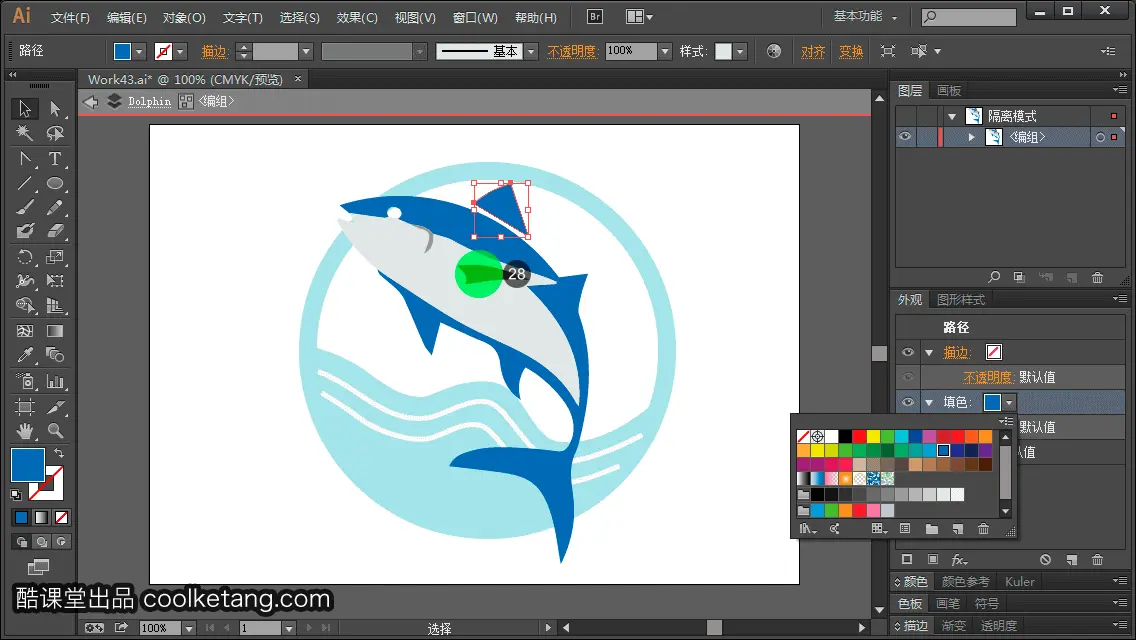
Task: Switch to the 画板 tab
Action: [x=948, y=91]
